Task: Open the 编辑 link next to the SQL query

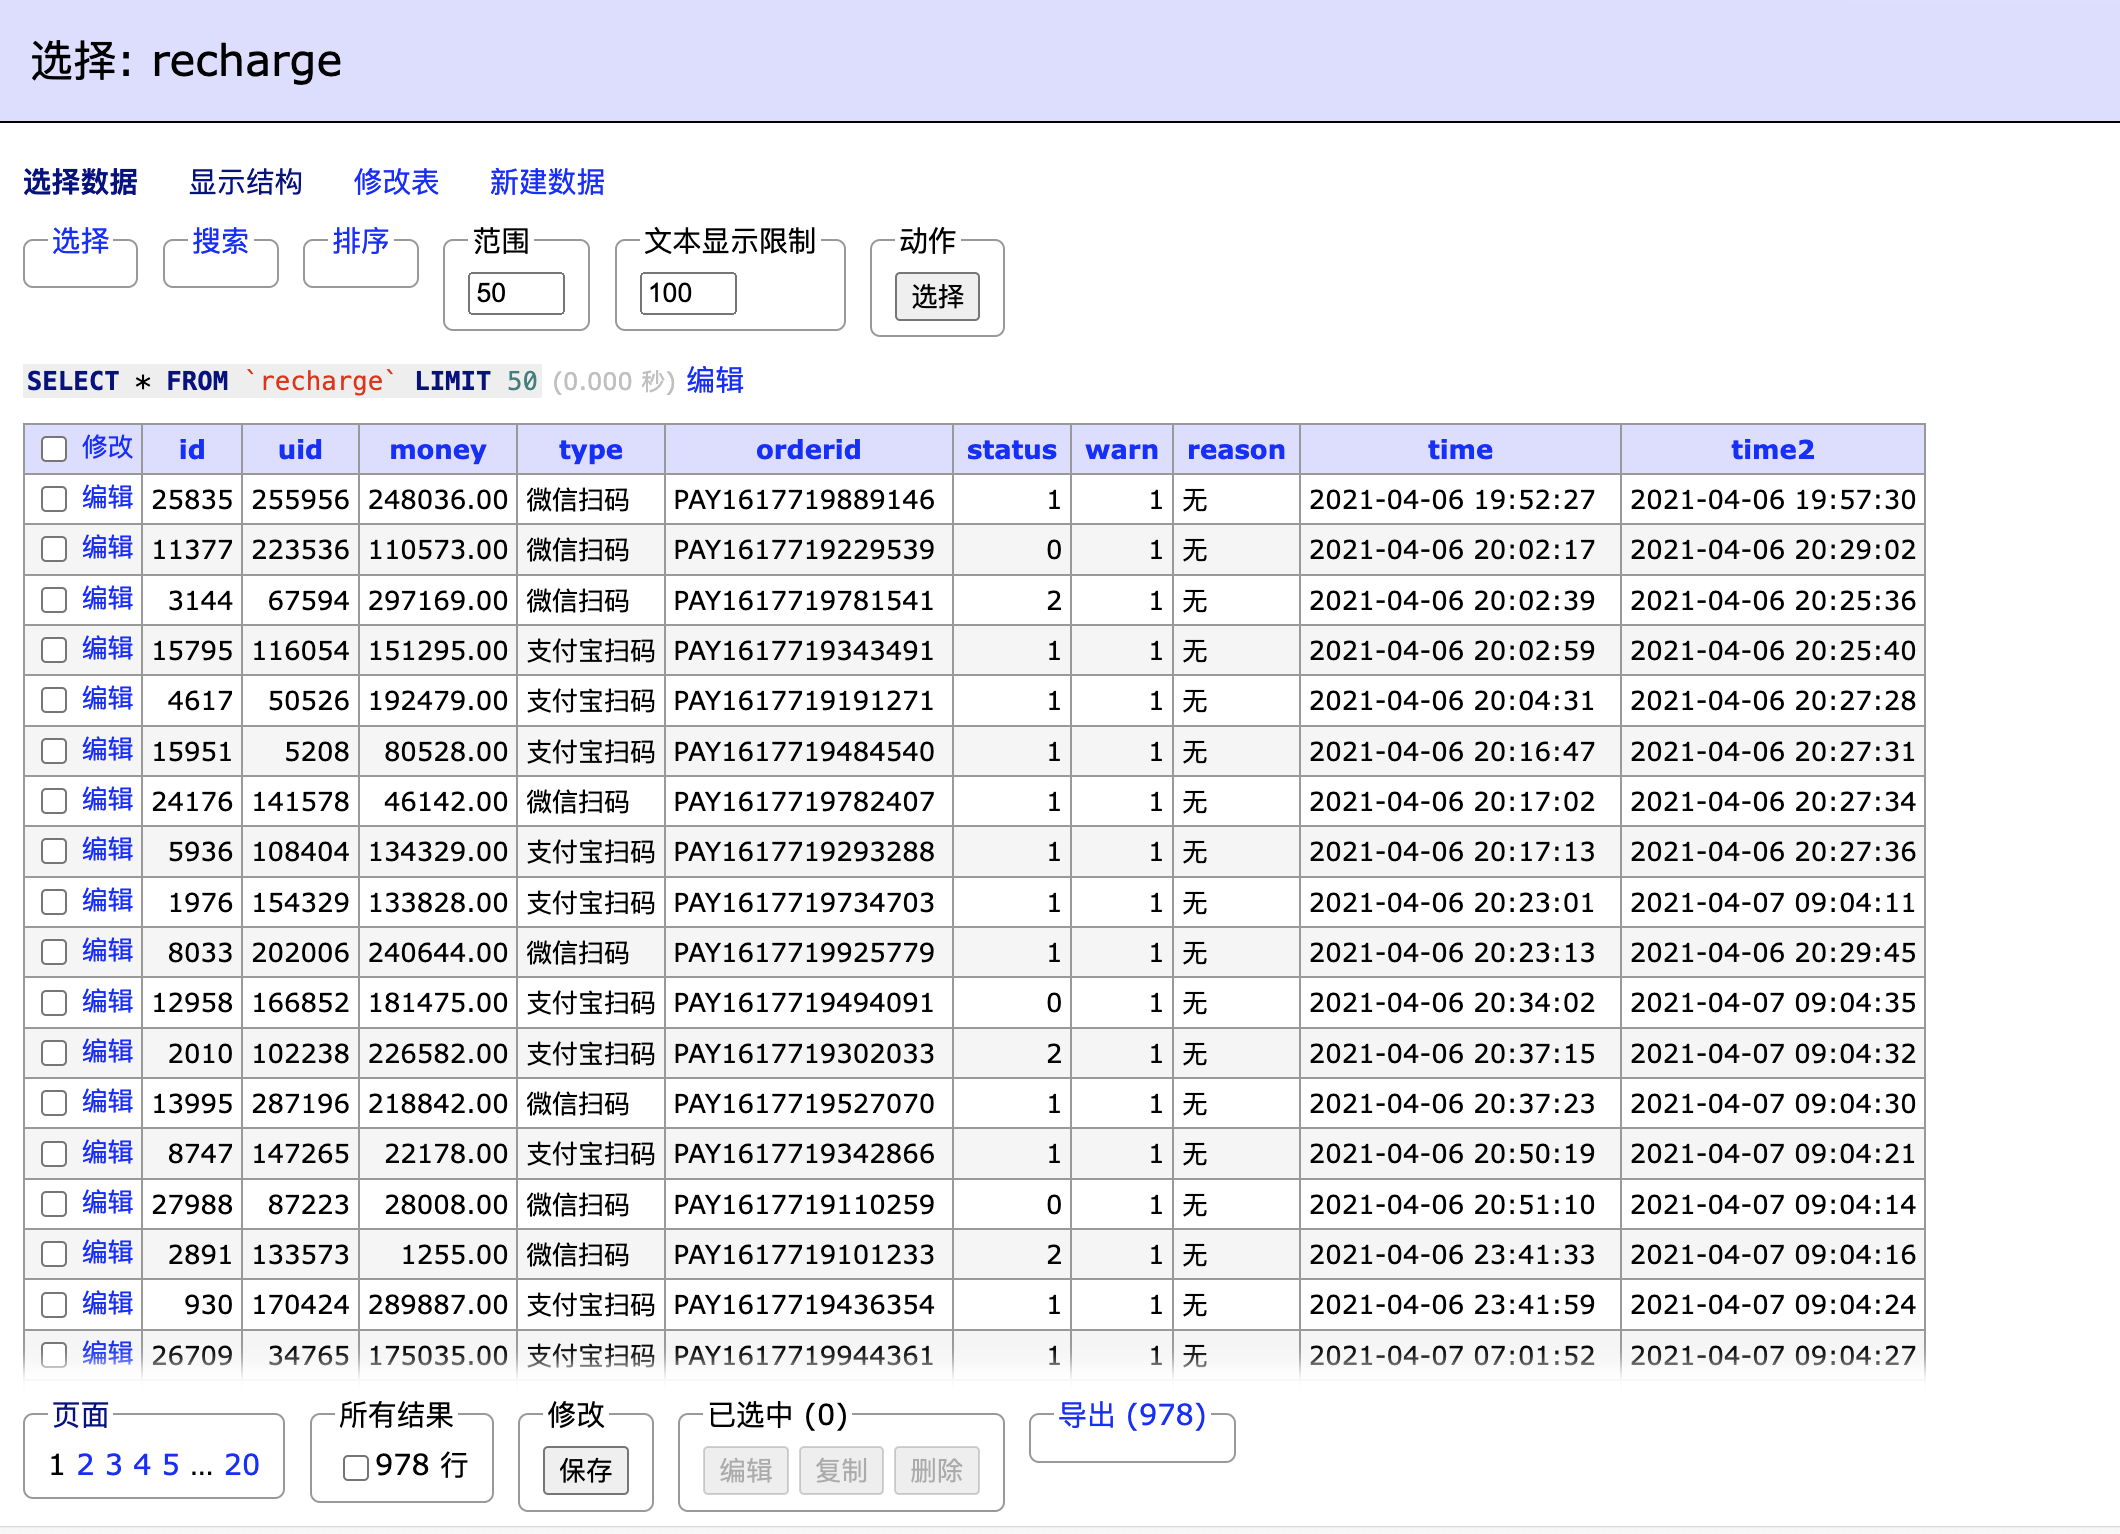Action: (x=715, y=381)
